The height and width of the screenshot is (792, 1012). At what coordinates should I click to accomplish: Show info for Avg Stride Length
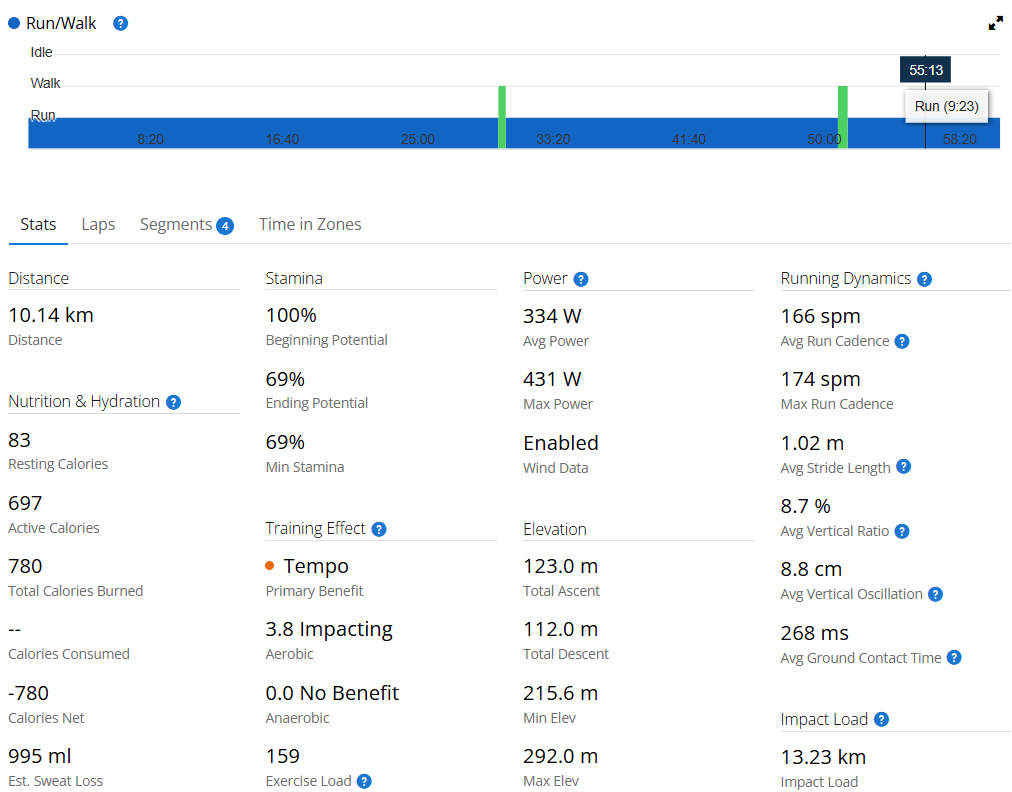click(904, 467)
